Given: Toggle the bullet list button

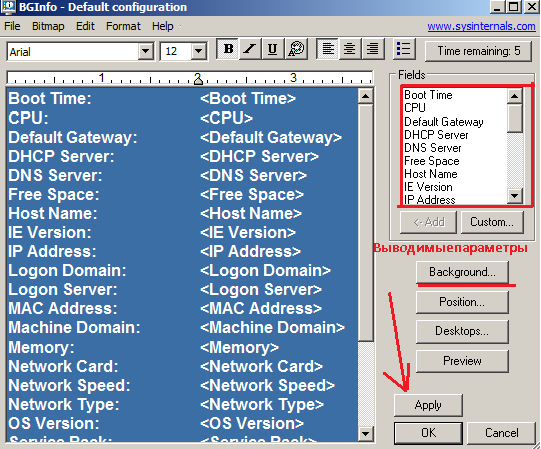Looking at the screenshot, I should pos(403,49).
